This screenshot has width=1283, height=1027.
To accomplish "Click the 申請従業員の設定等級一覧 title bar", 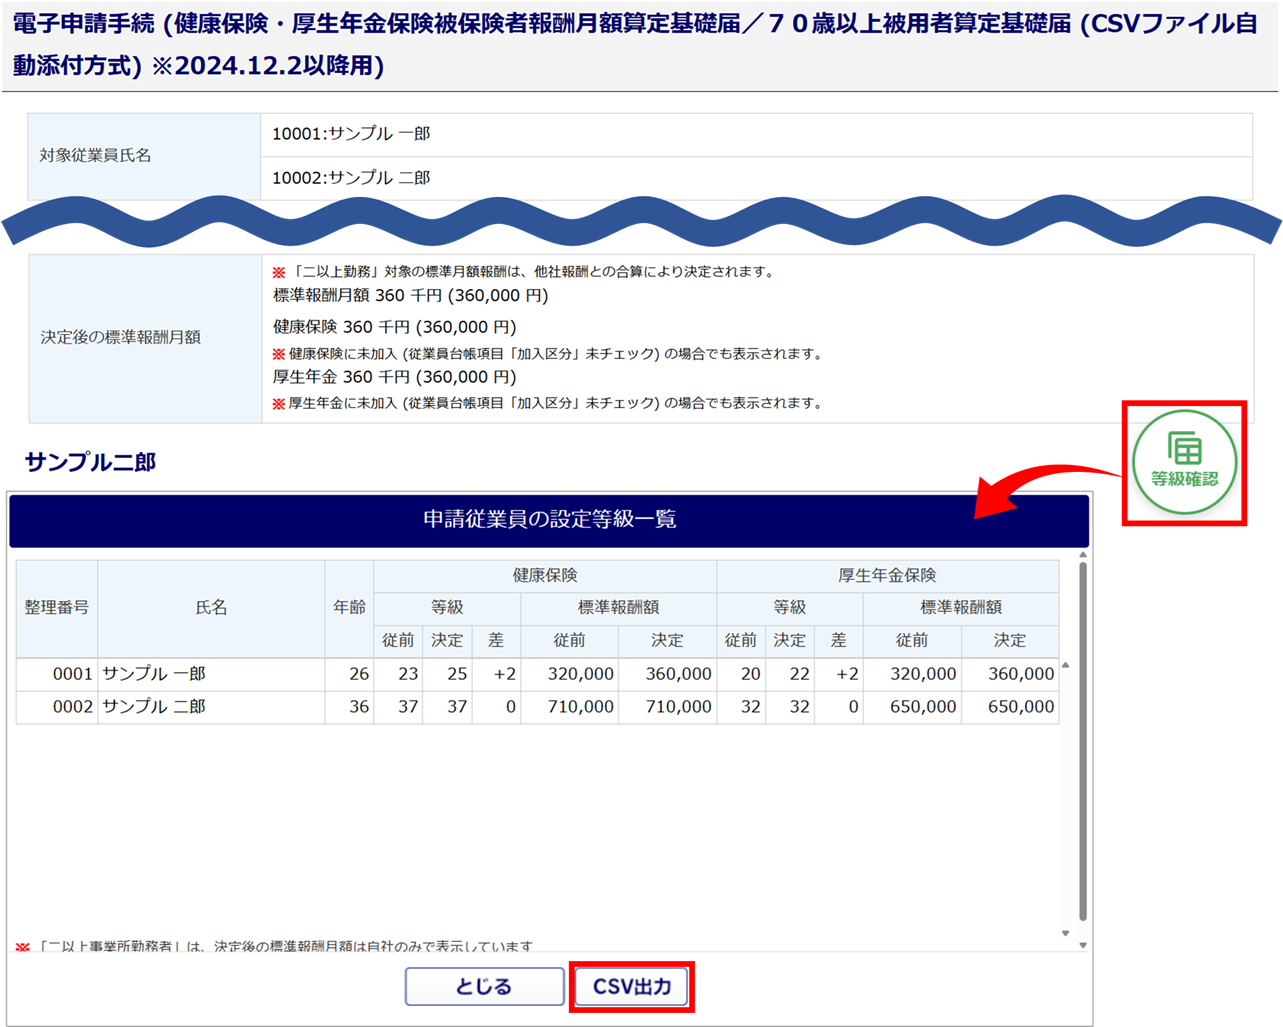I will coord(549,520).
